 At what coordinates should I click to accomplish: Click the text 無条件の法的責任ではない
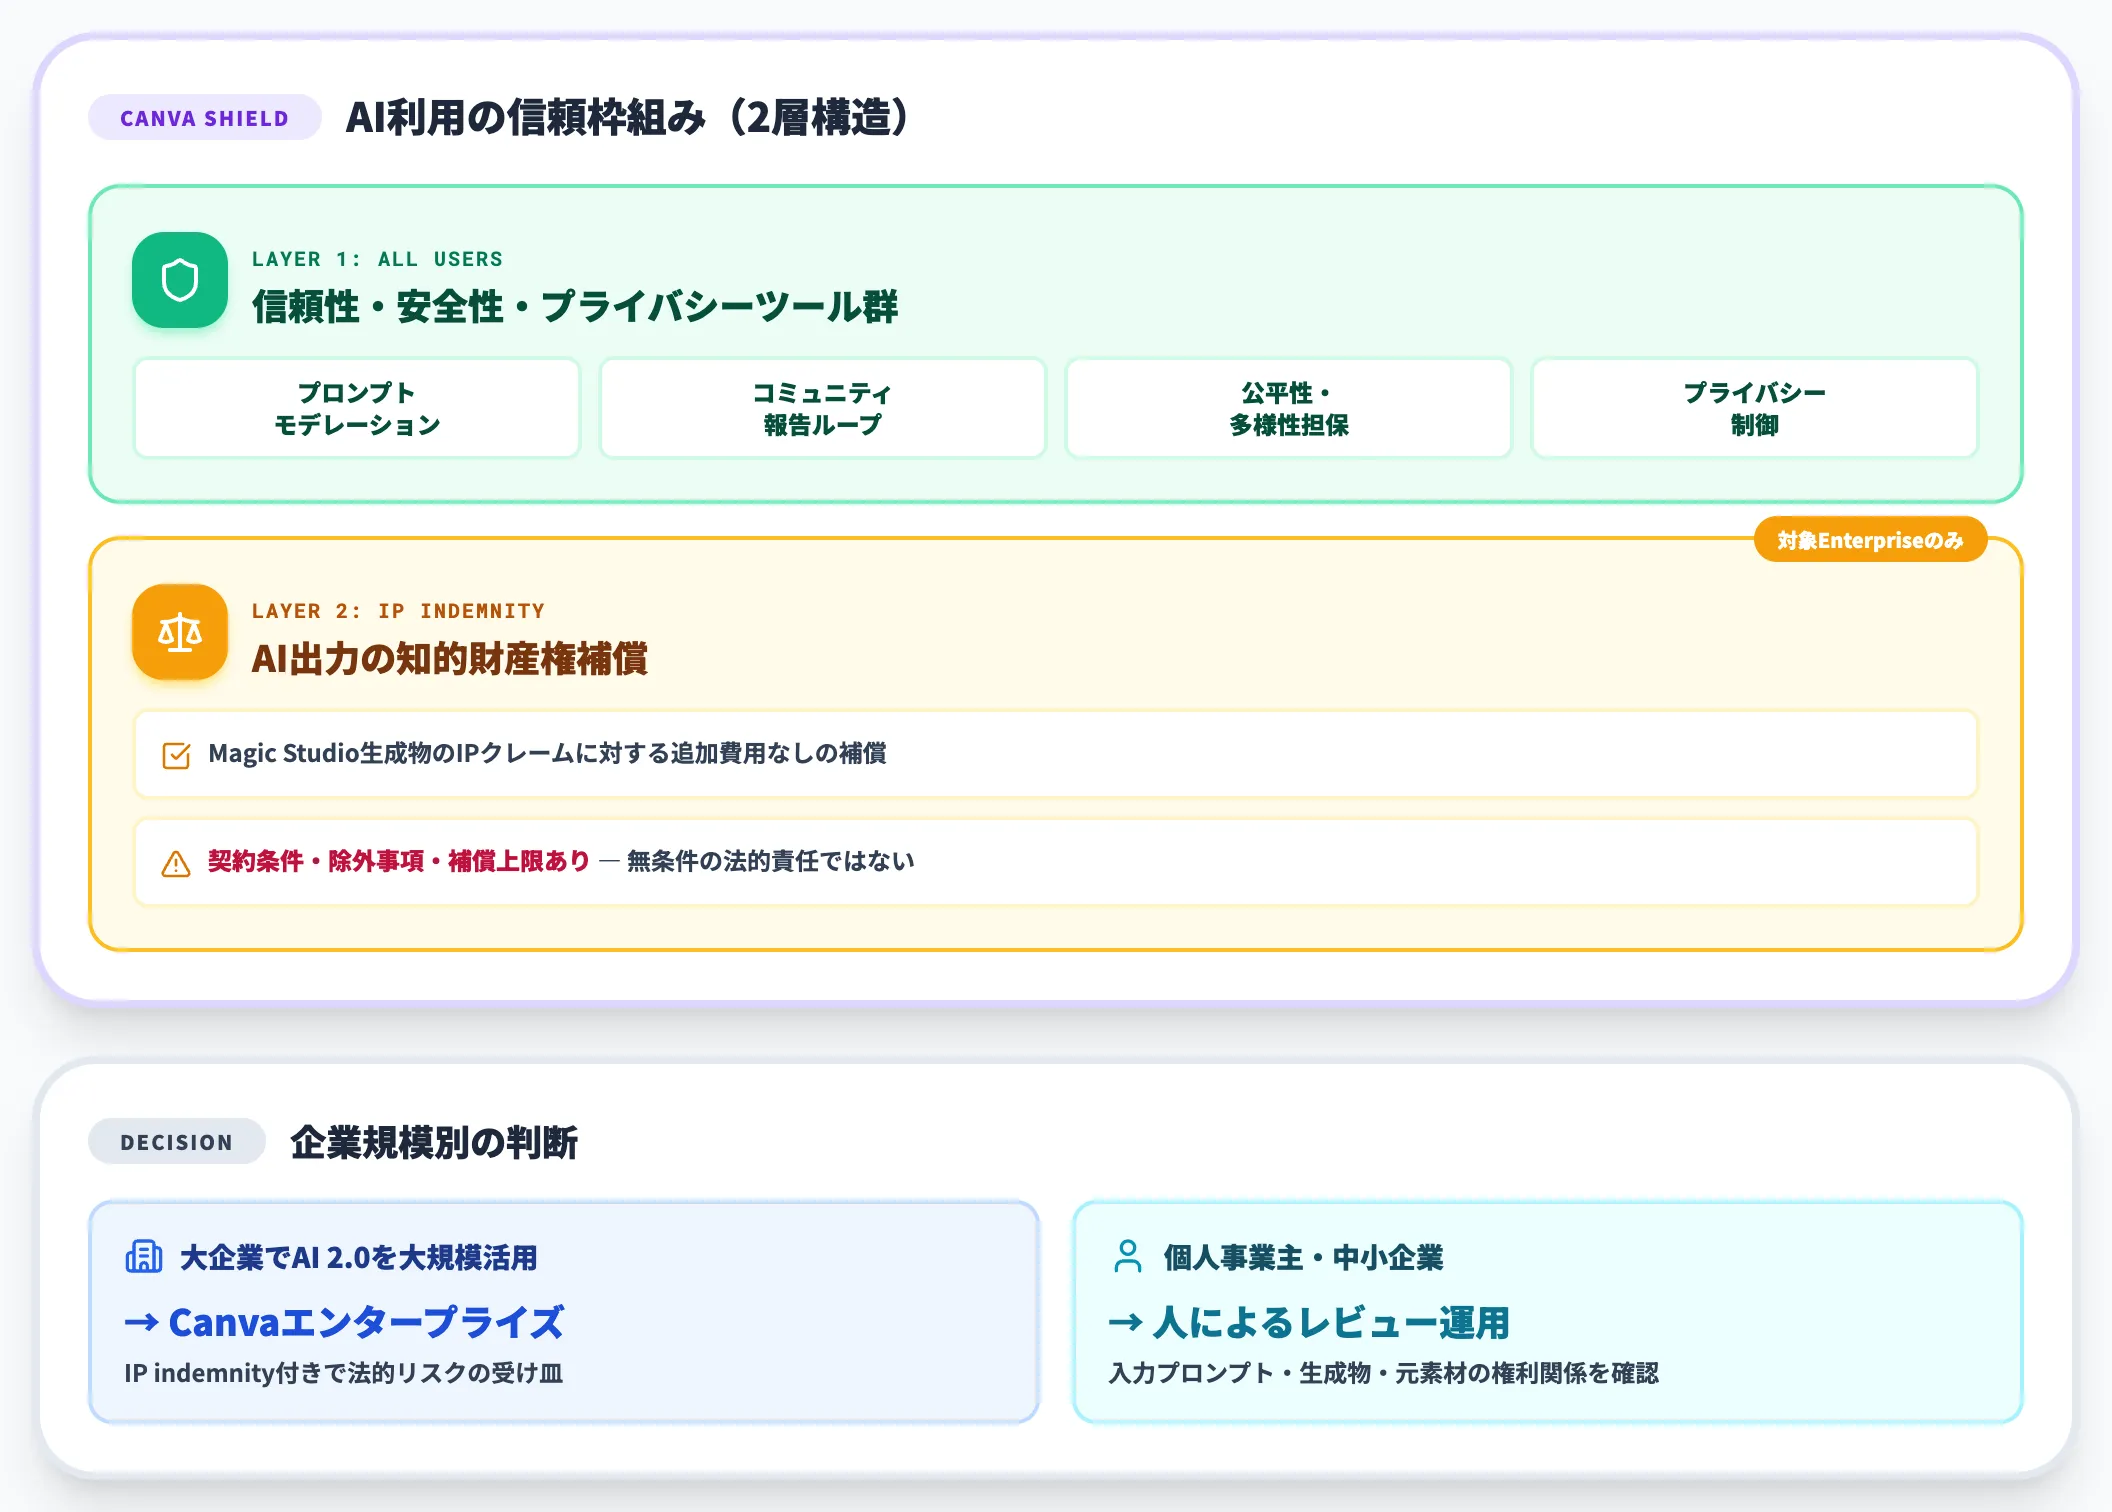[770, 861]
